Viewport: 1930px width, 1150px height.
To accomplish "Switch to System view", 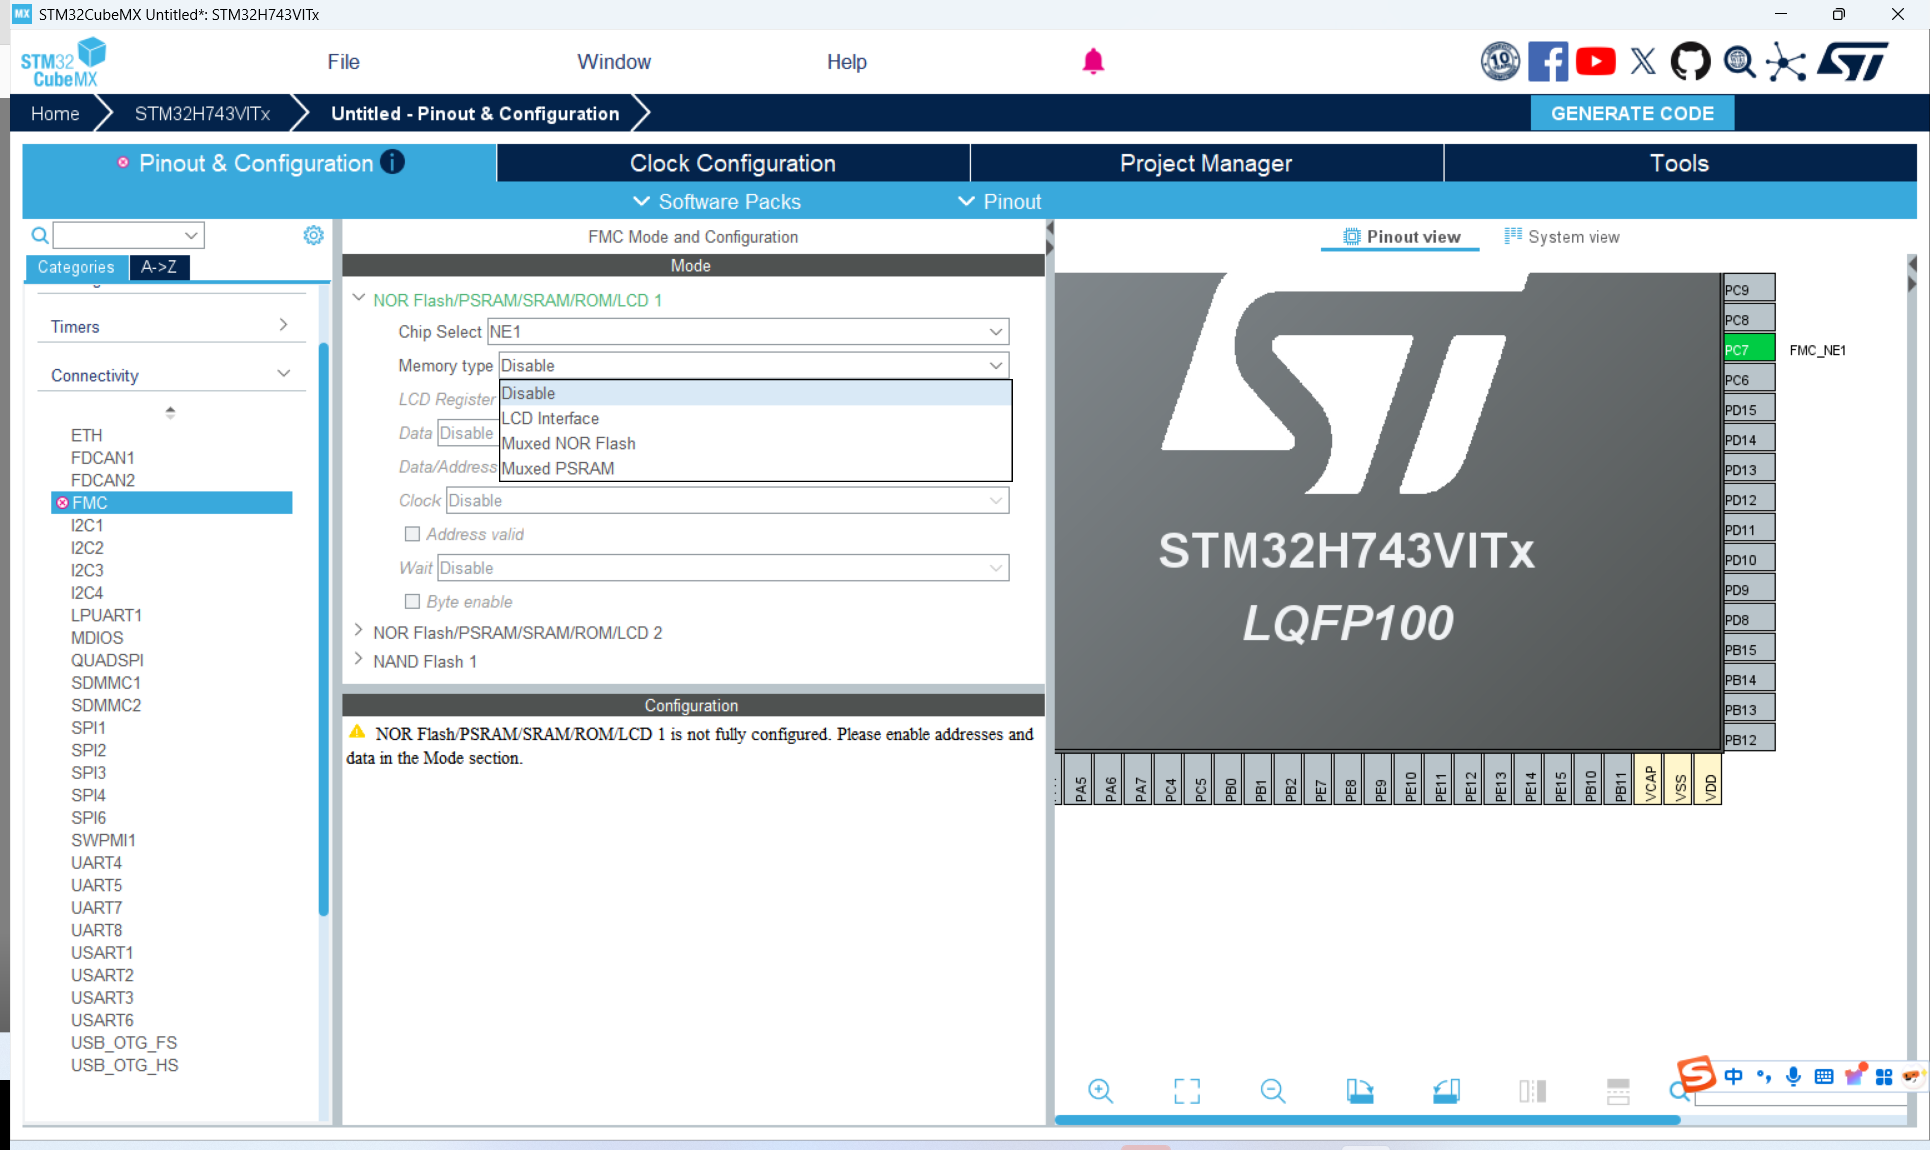I will (x=1562, y=237).
